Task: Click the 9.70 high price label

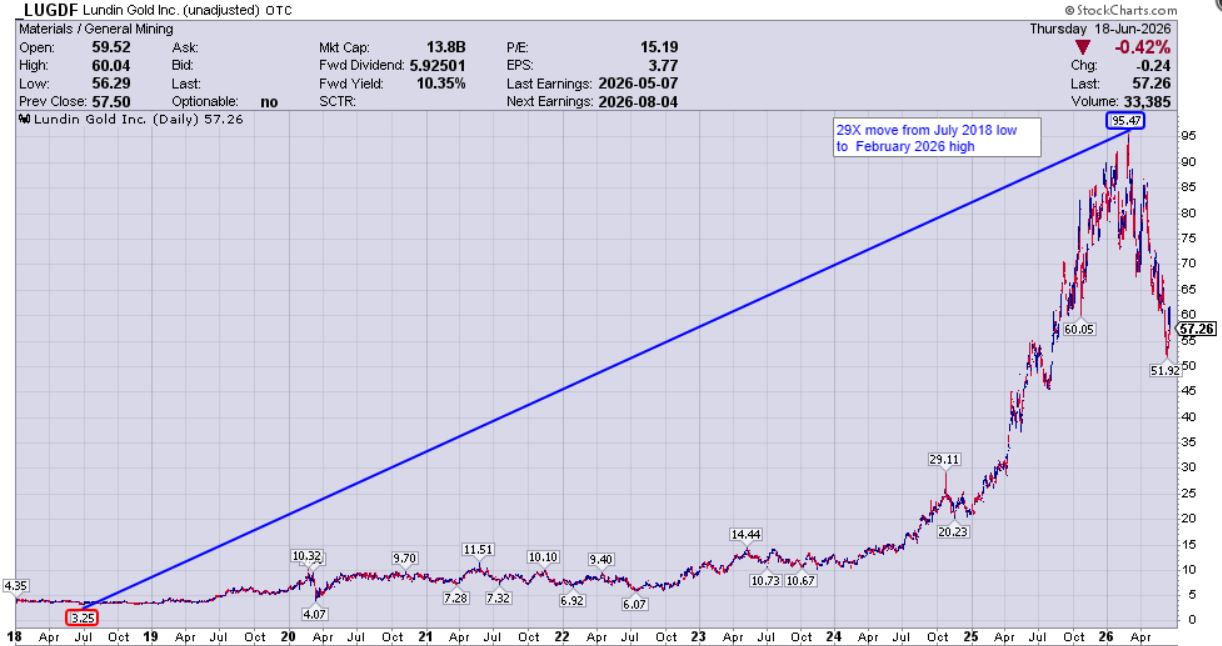Action: (x=406, y=557)
